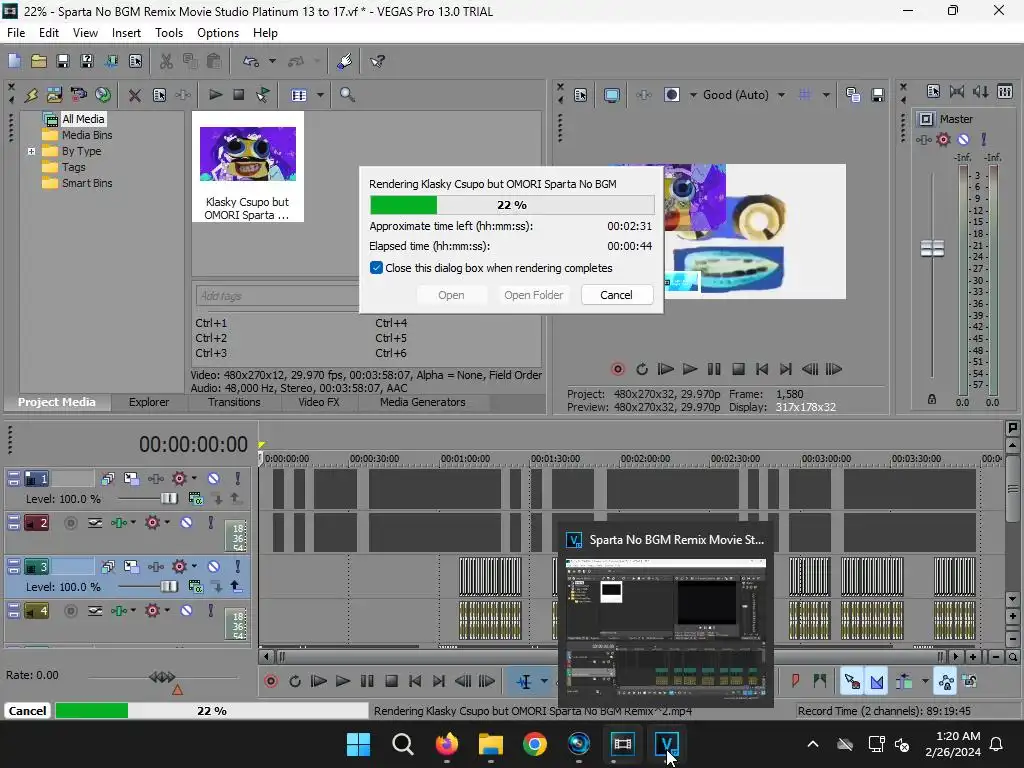Open Undo history dropdown arrow

(272, 61)
